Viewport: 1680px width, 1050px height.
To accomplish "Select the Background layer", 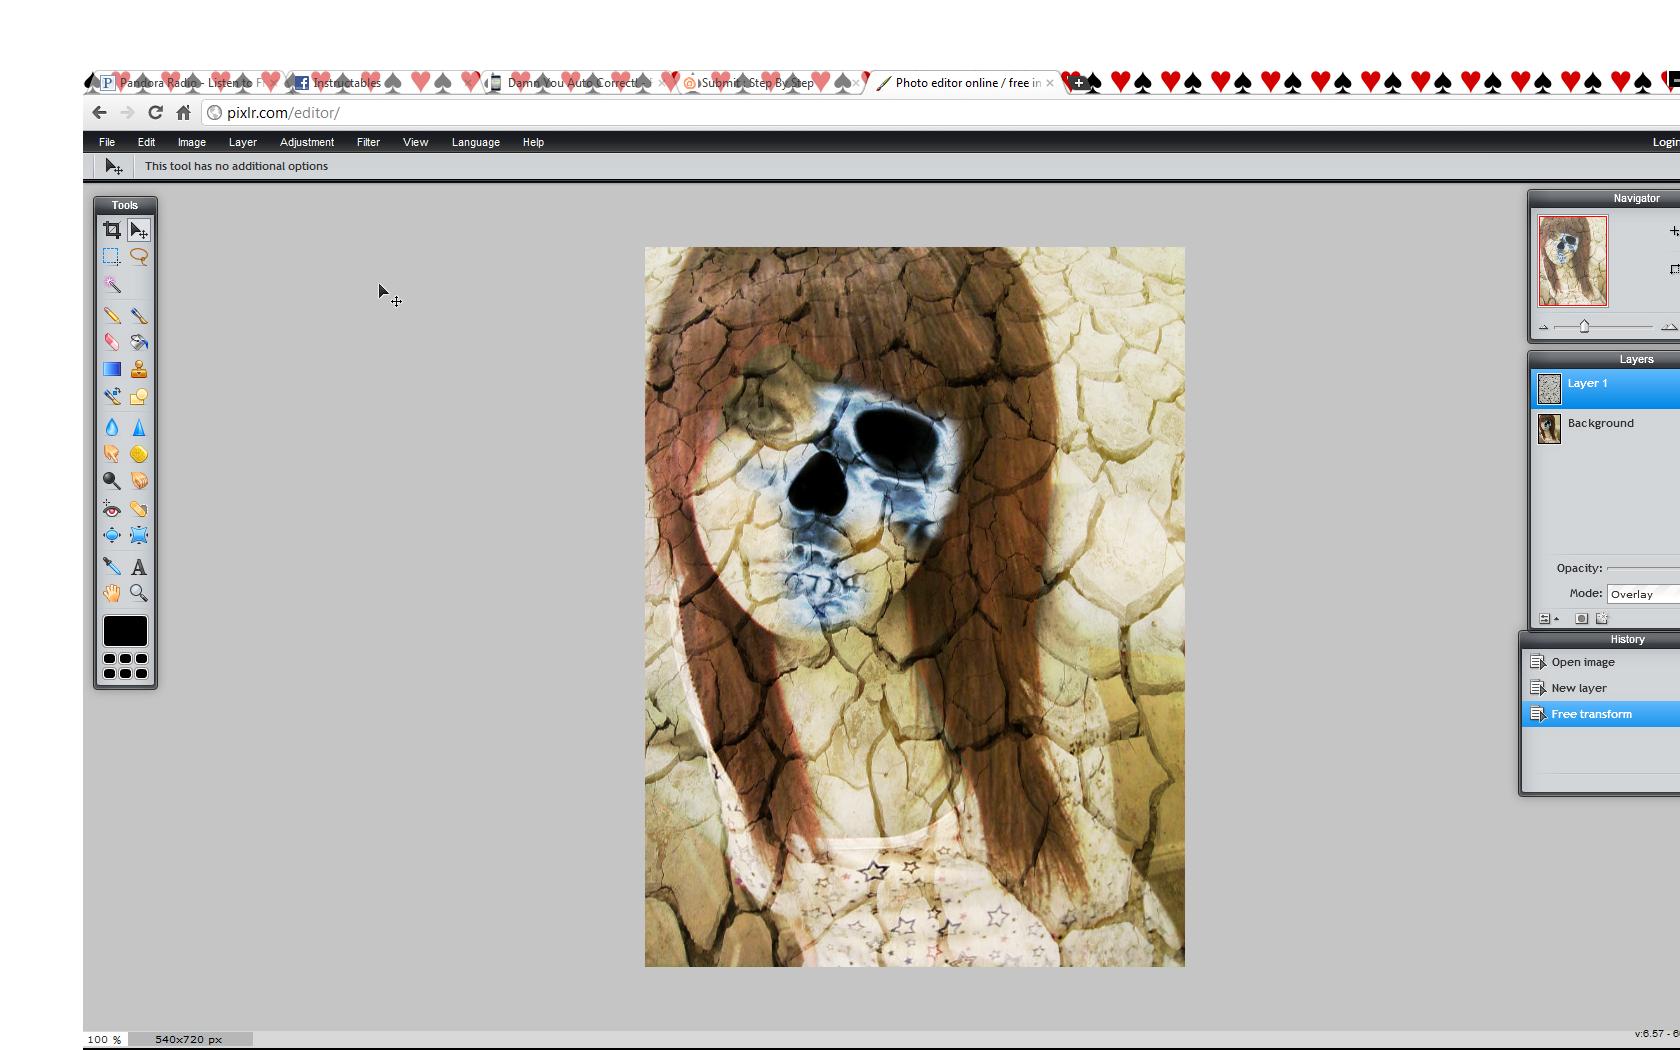I will pyautogui.click(x=1605, y=429).
